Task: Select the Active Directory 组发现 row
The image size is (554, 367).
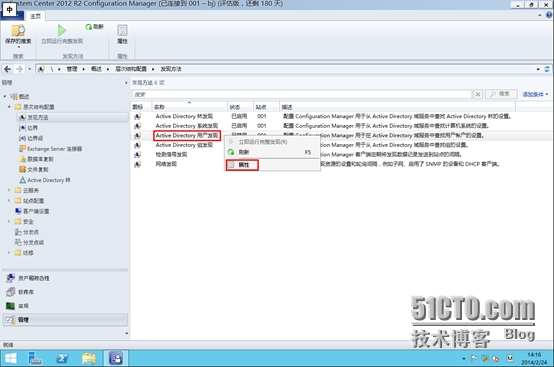Action: coord(341,145)
